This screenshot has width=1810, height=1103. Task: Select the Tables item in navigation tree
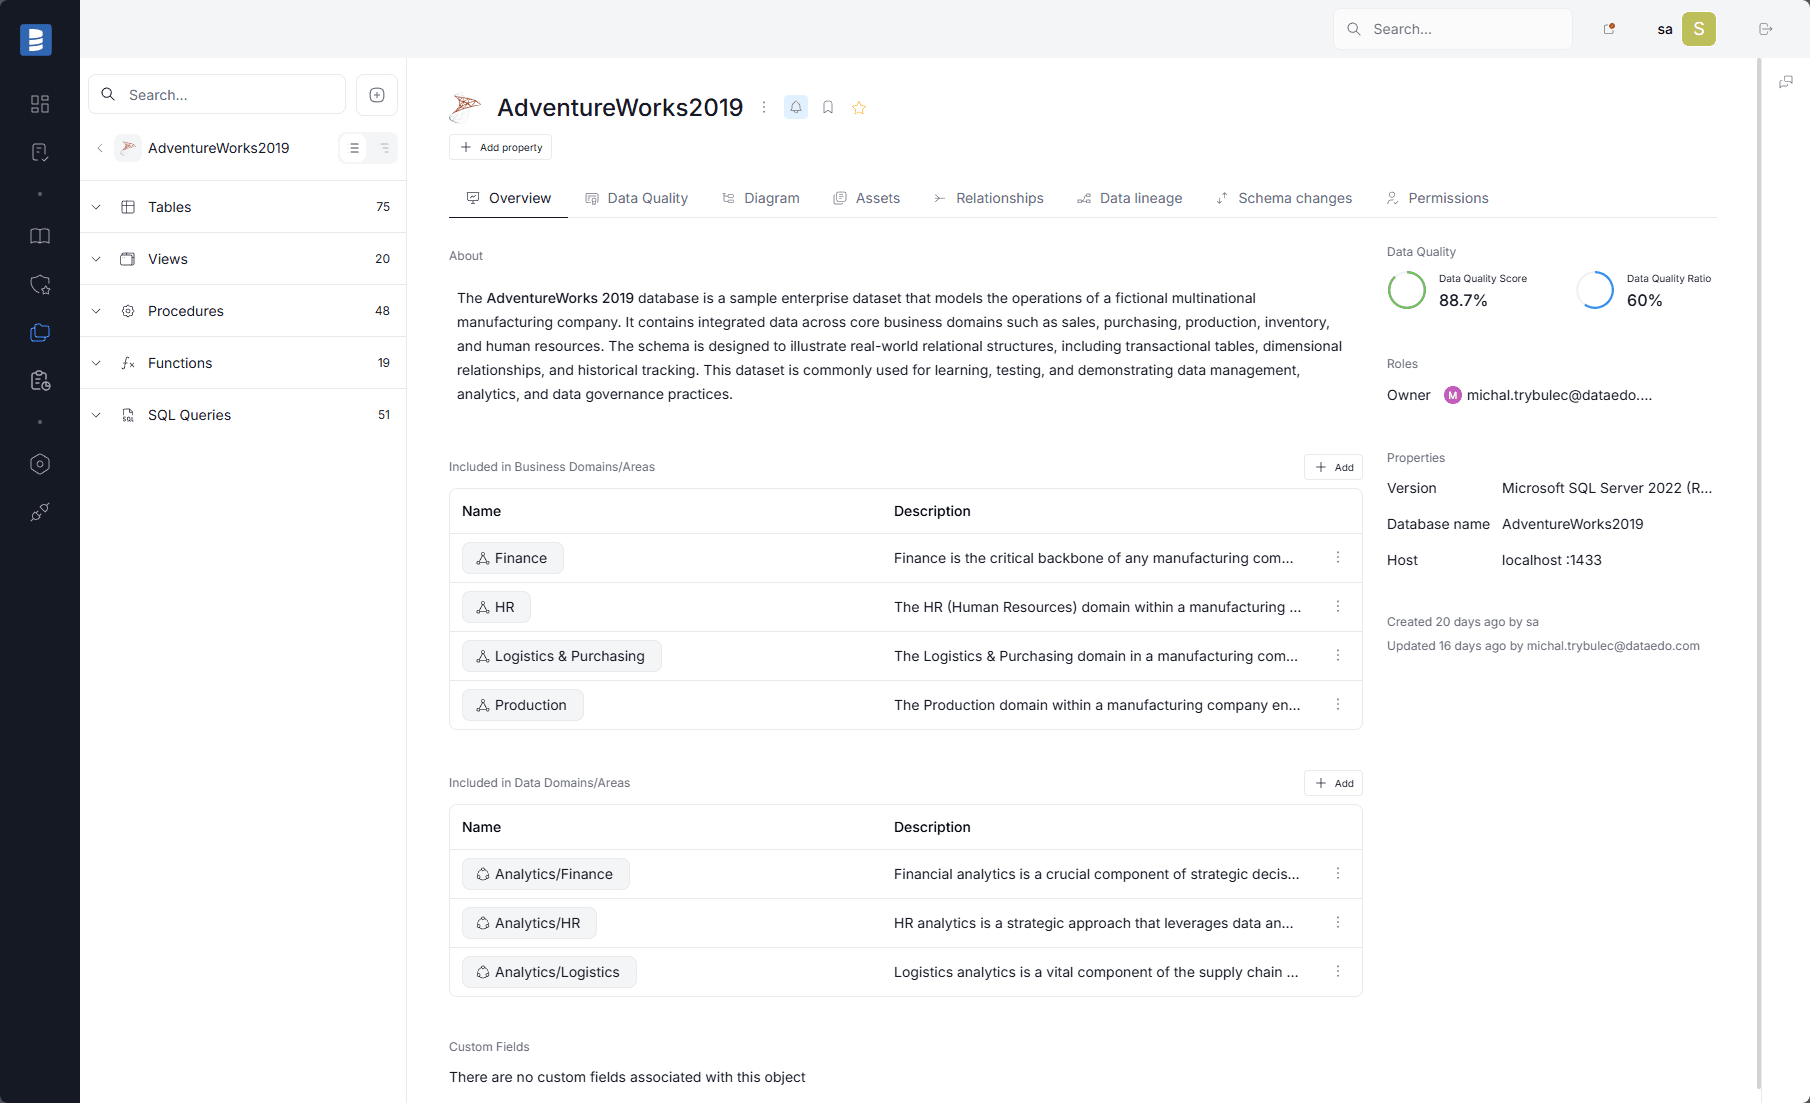[x=243, y=207]
